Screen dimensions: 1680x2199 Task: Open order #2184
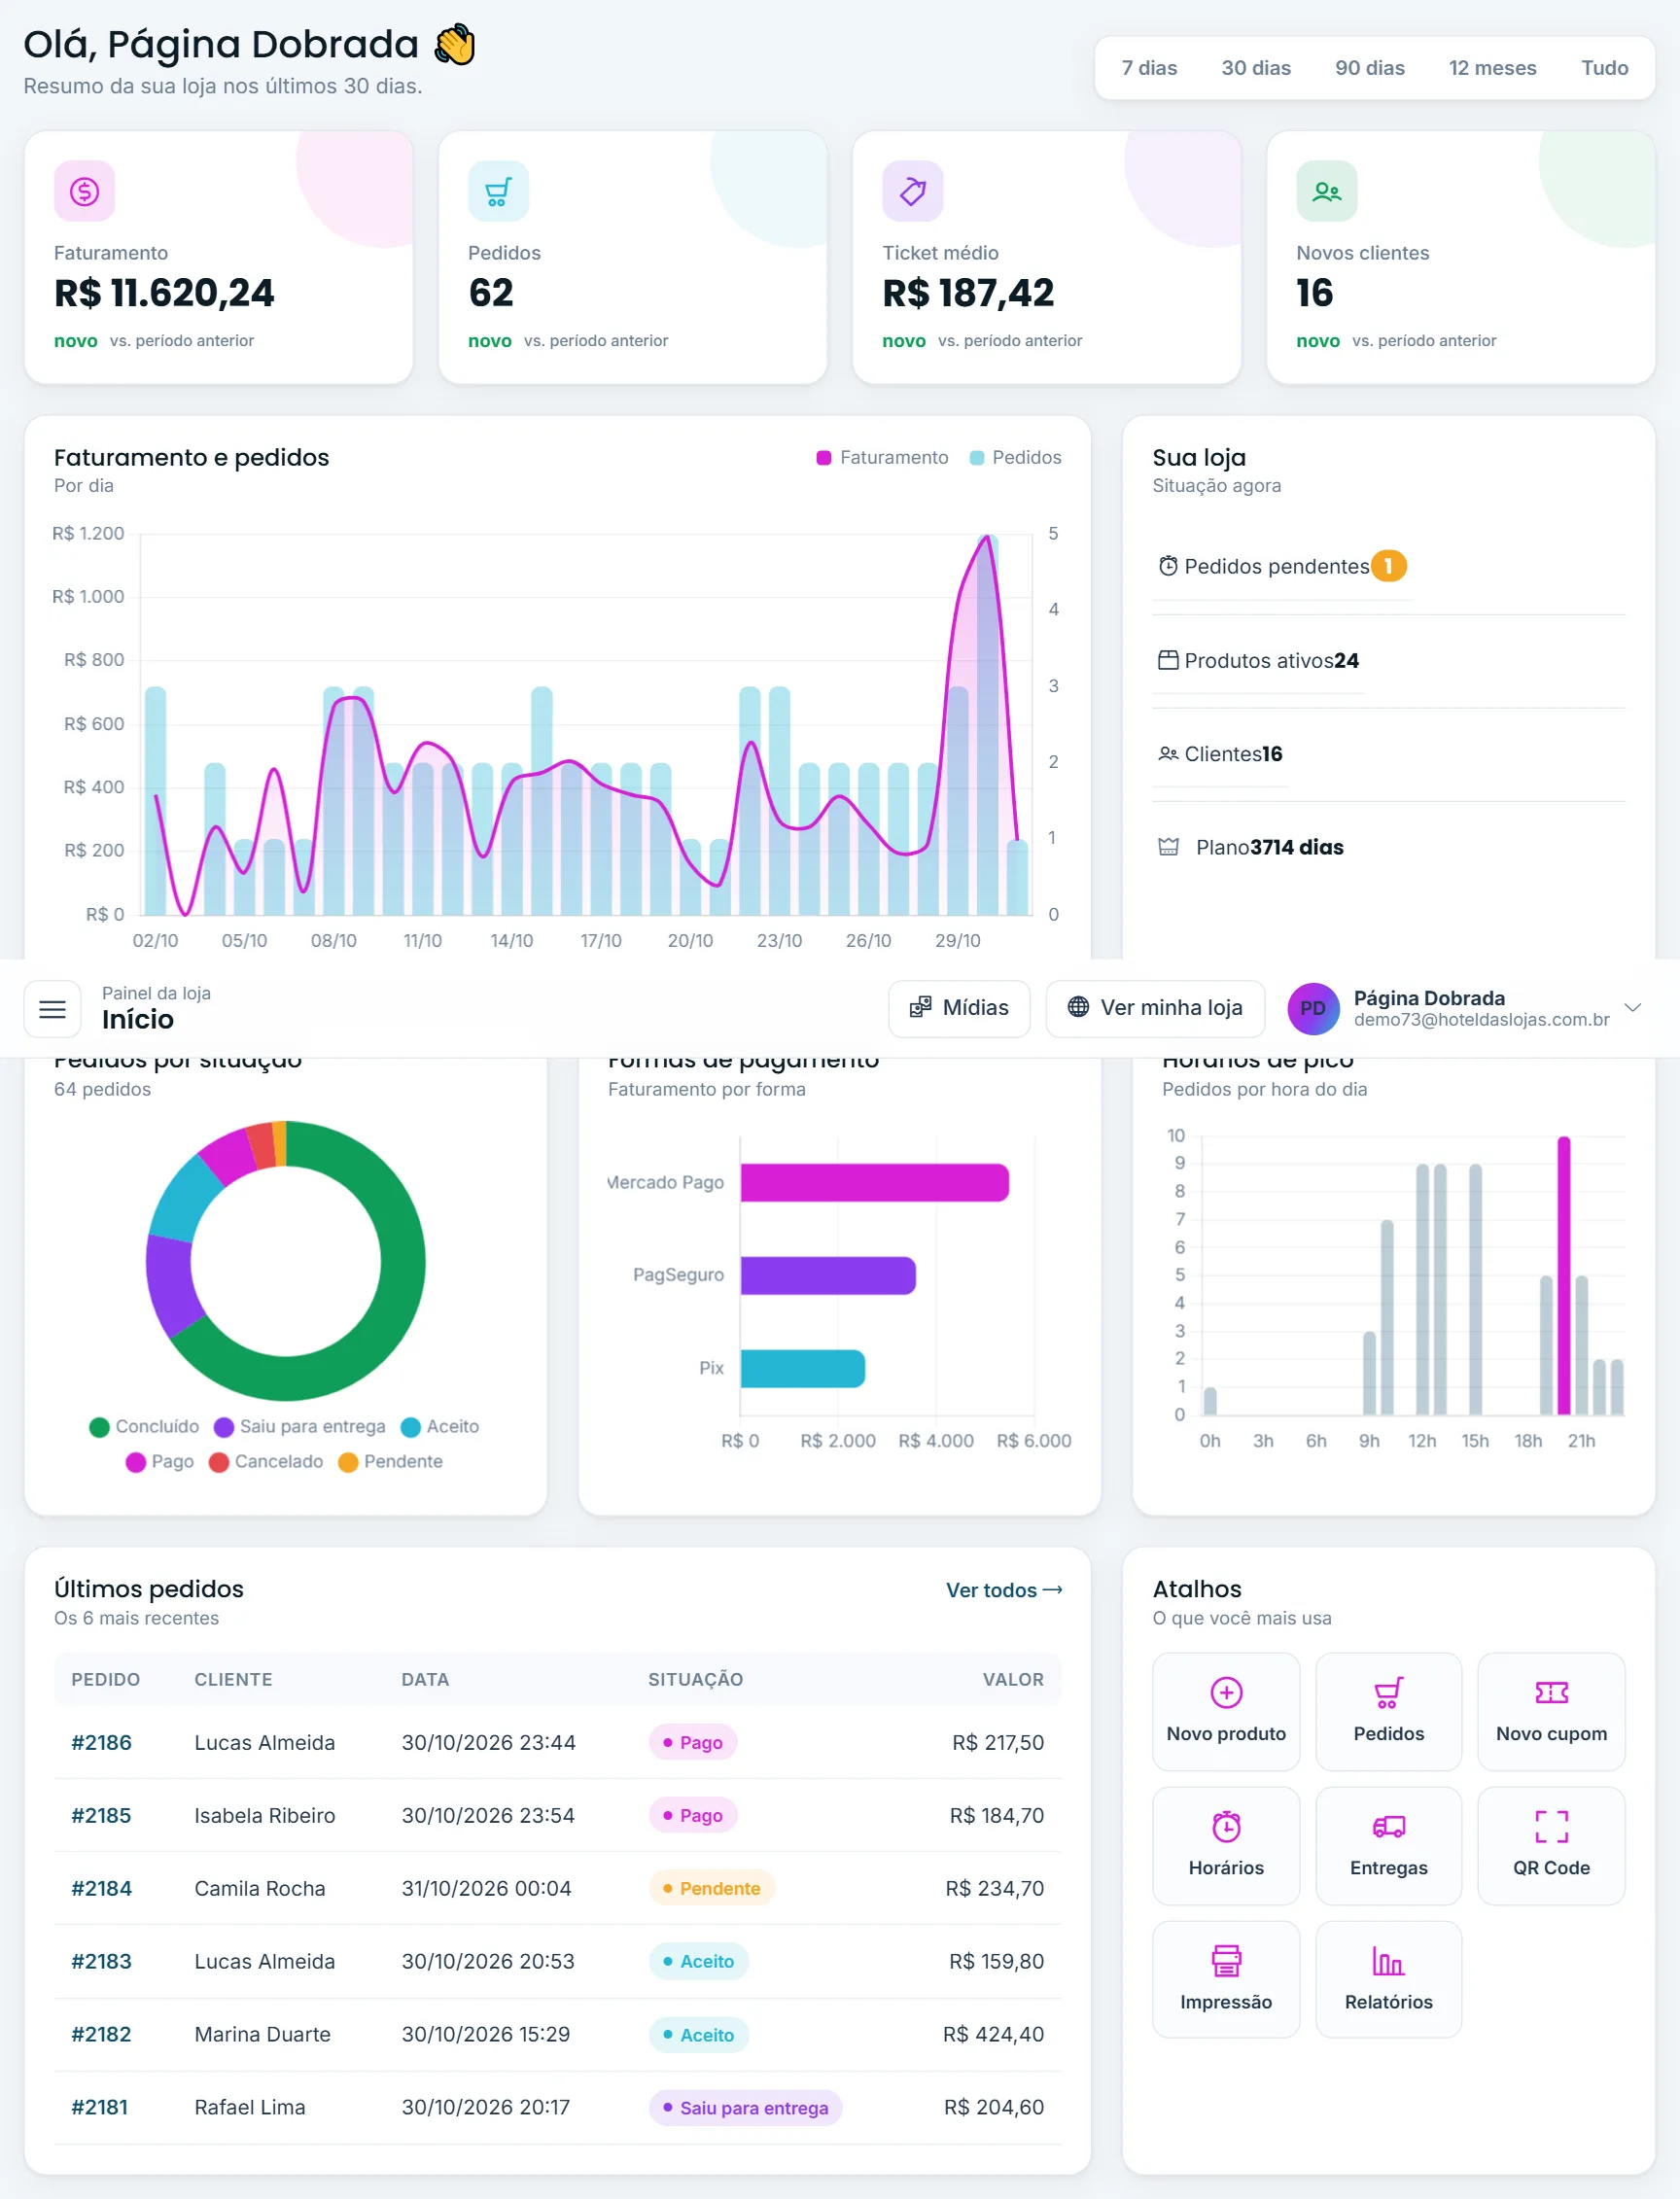[x=101, y=1888]
